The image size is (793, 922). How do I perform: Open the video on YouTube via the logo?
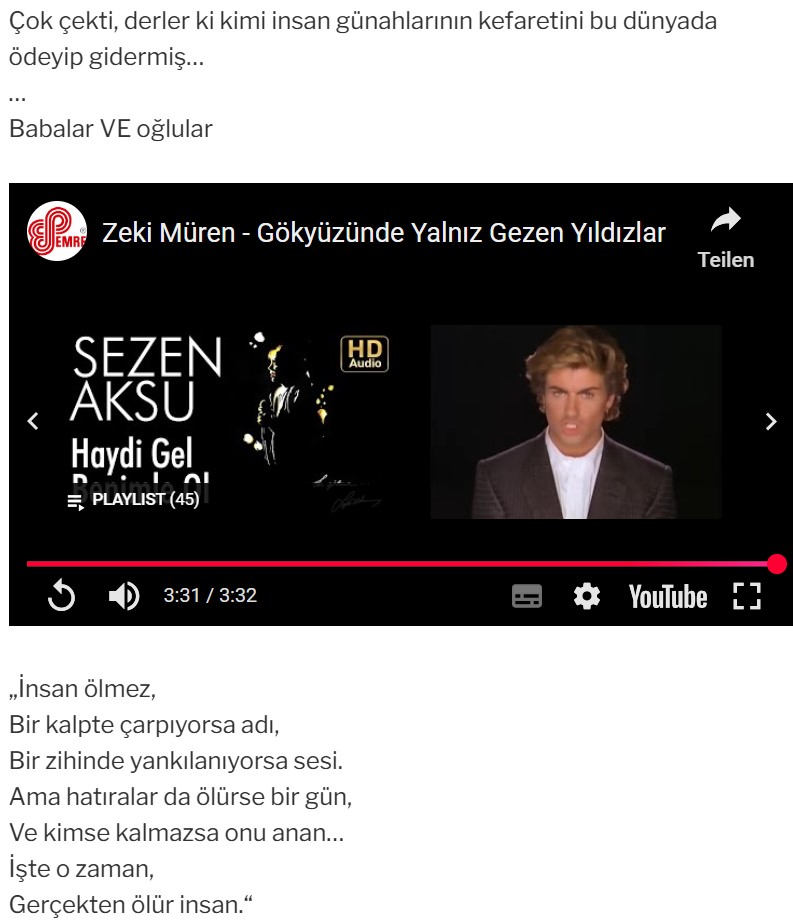pyautogui.click(x=668, y=596)
